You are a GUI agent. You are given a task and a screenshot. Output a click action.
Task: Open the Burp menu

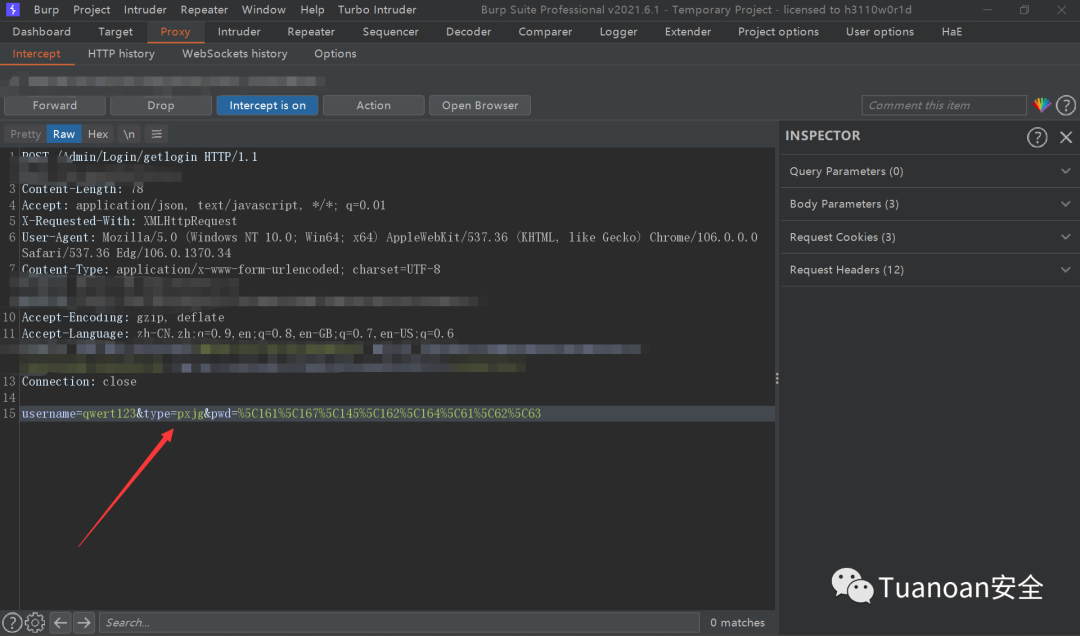pyautogui.click(x=46, y=10)
